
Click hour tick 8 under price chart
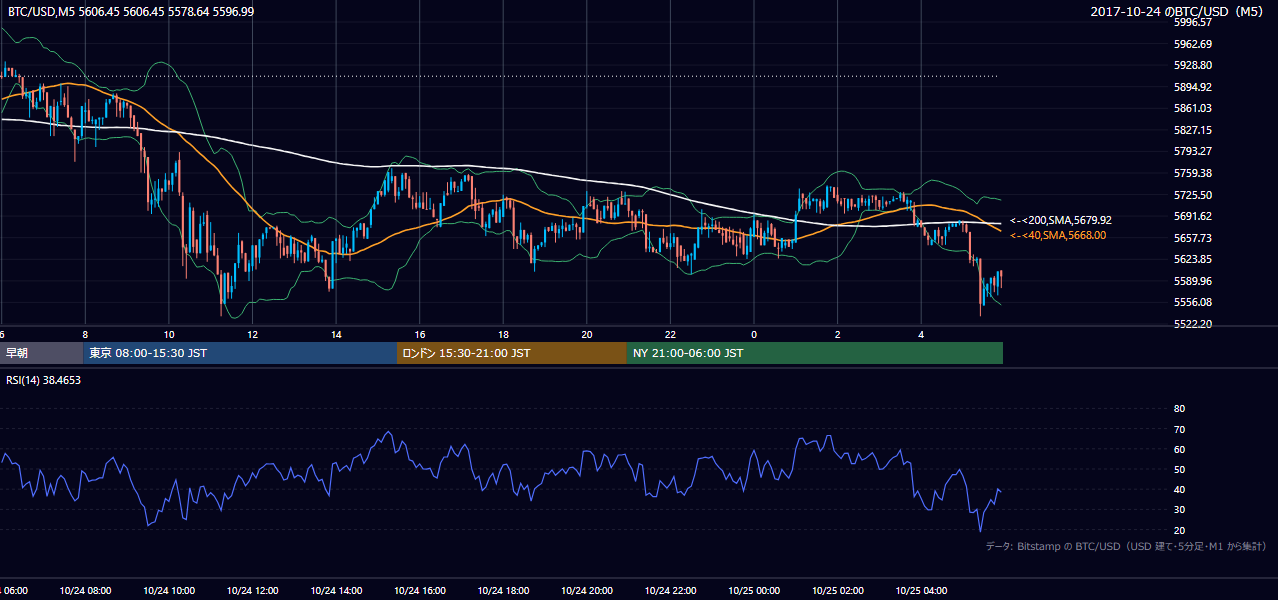[85, 335]
